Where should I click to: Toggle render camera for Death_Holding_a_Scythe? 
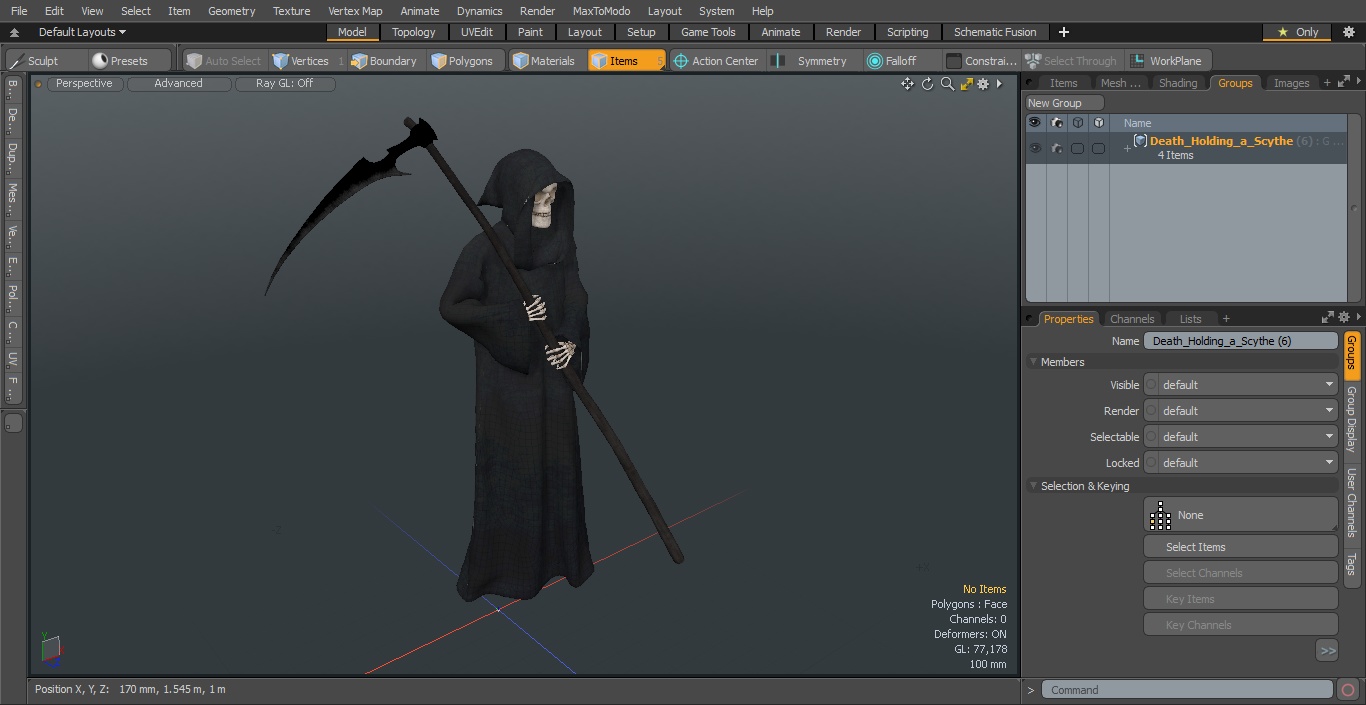tap(1057, 148)
